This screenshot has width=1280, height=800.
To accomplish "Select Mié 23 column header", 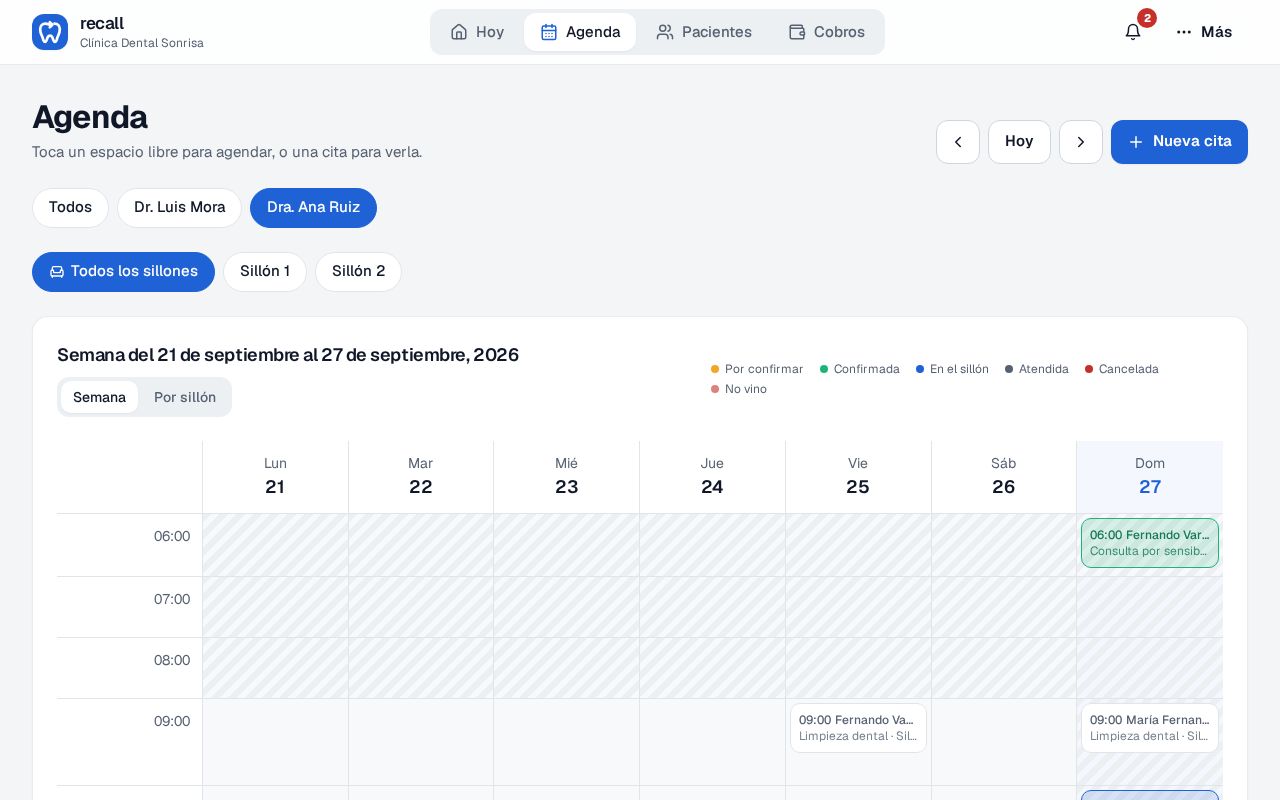I will (x=567, y=477).
